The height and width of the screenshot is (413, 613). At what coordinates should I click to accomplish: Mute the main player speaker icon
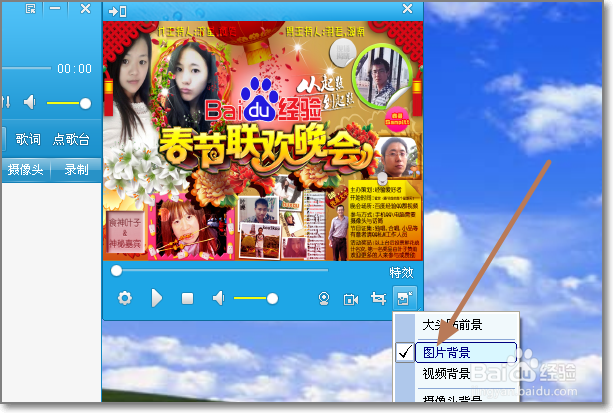coord(30,102)
